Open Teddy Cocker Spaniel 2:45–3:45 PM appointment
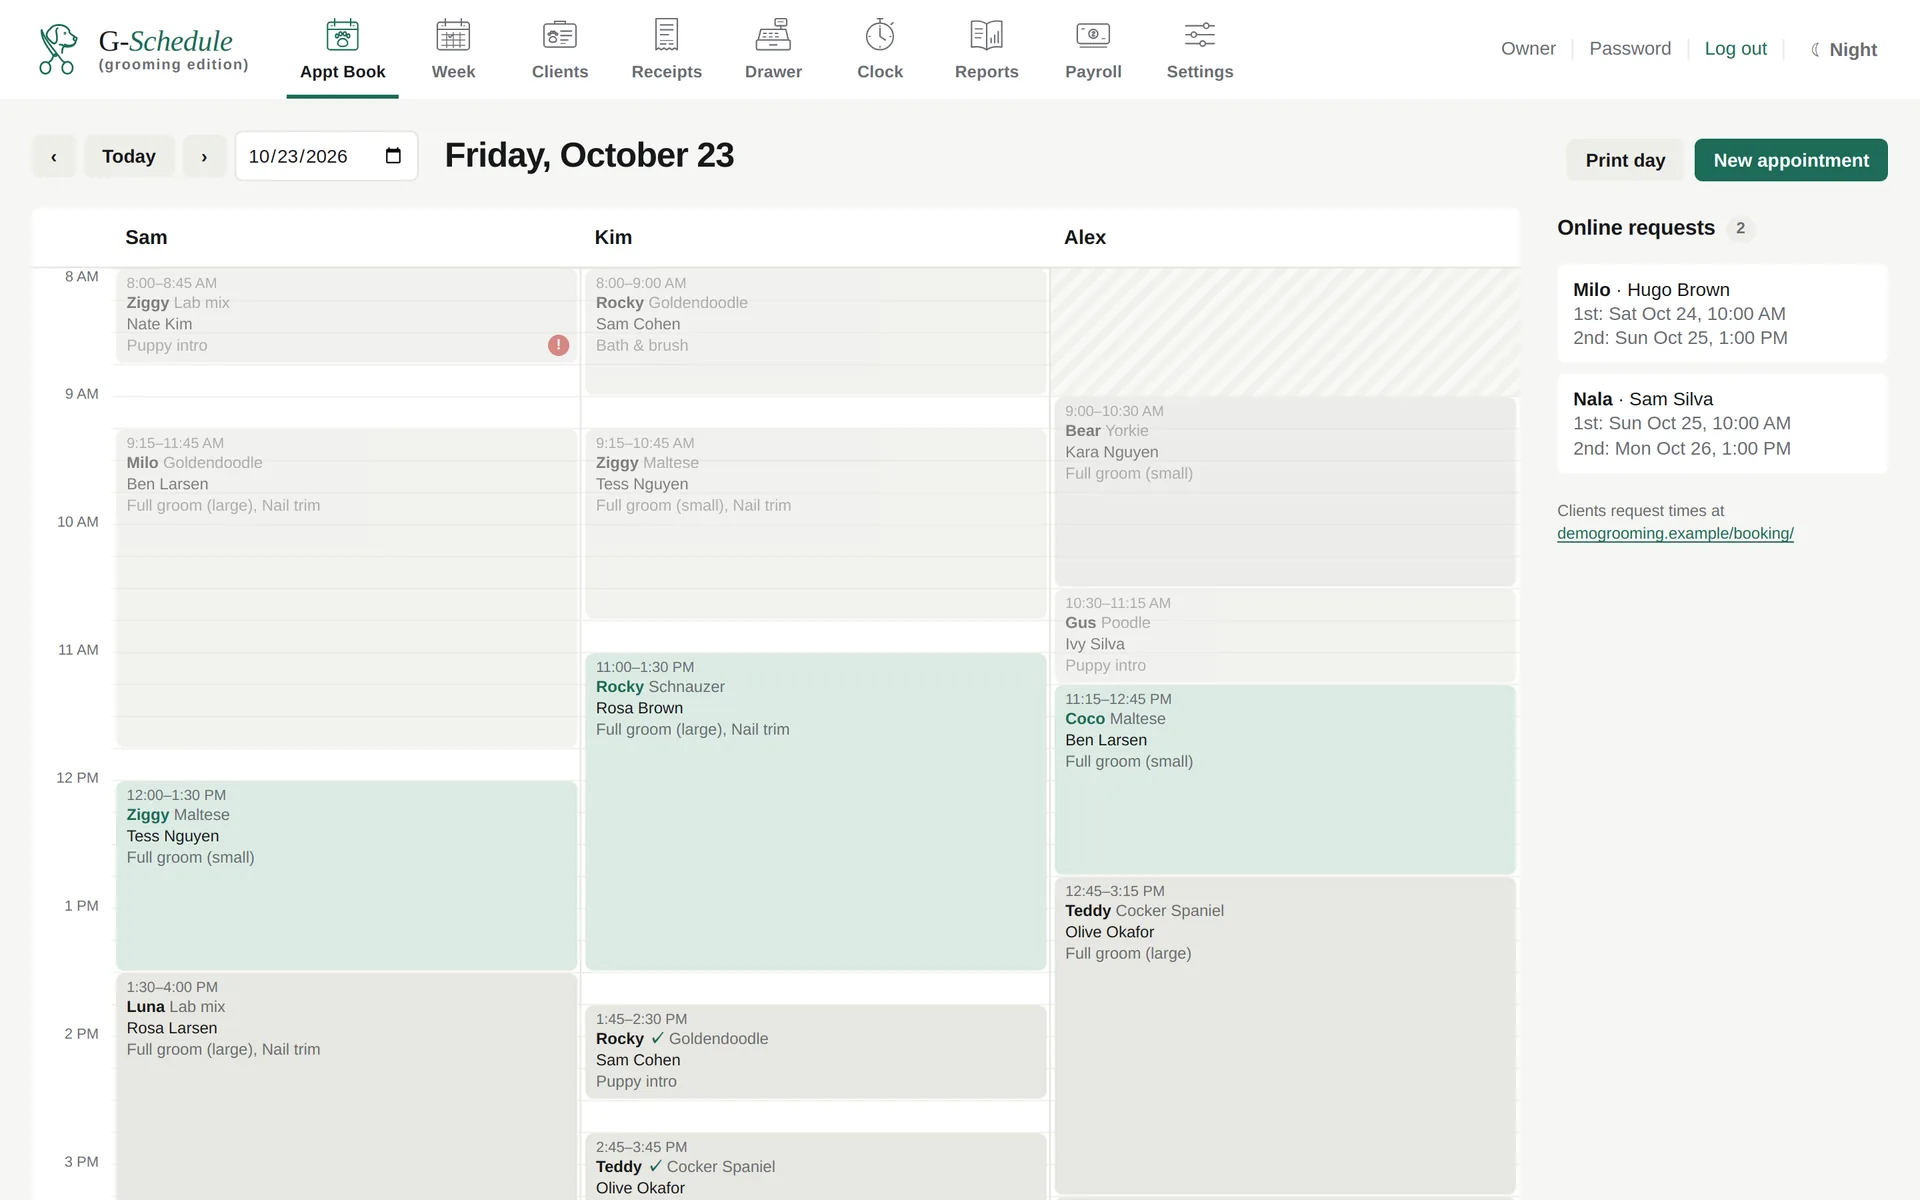 point(816,1166)
